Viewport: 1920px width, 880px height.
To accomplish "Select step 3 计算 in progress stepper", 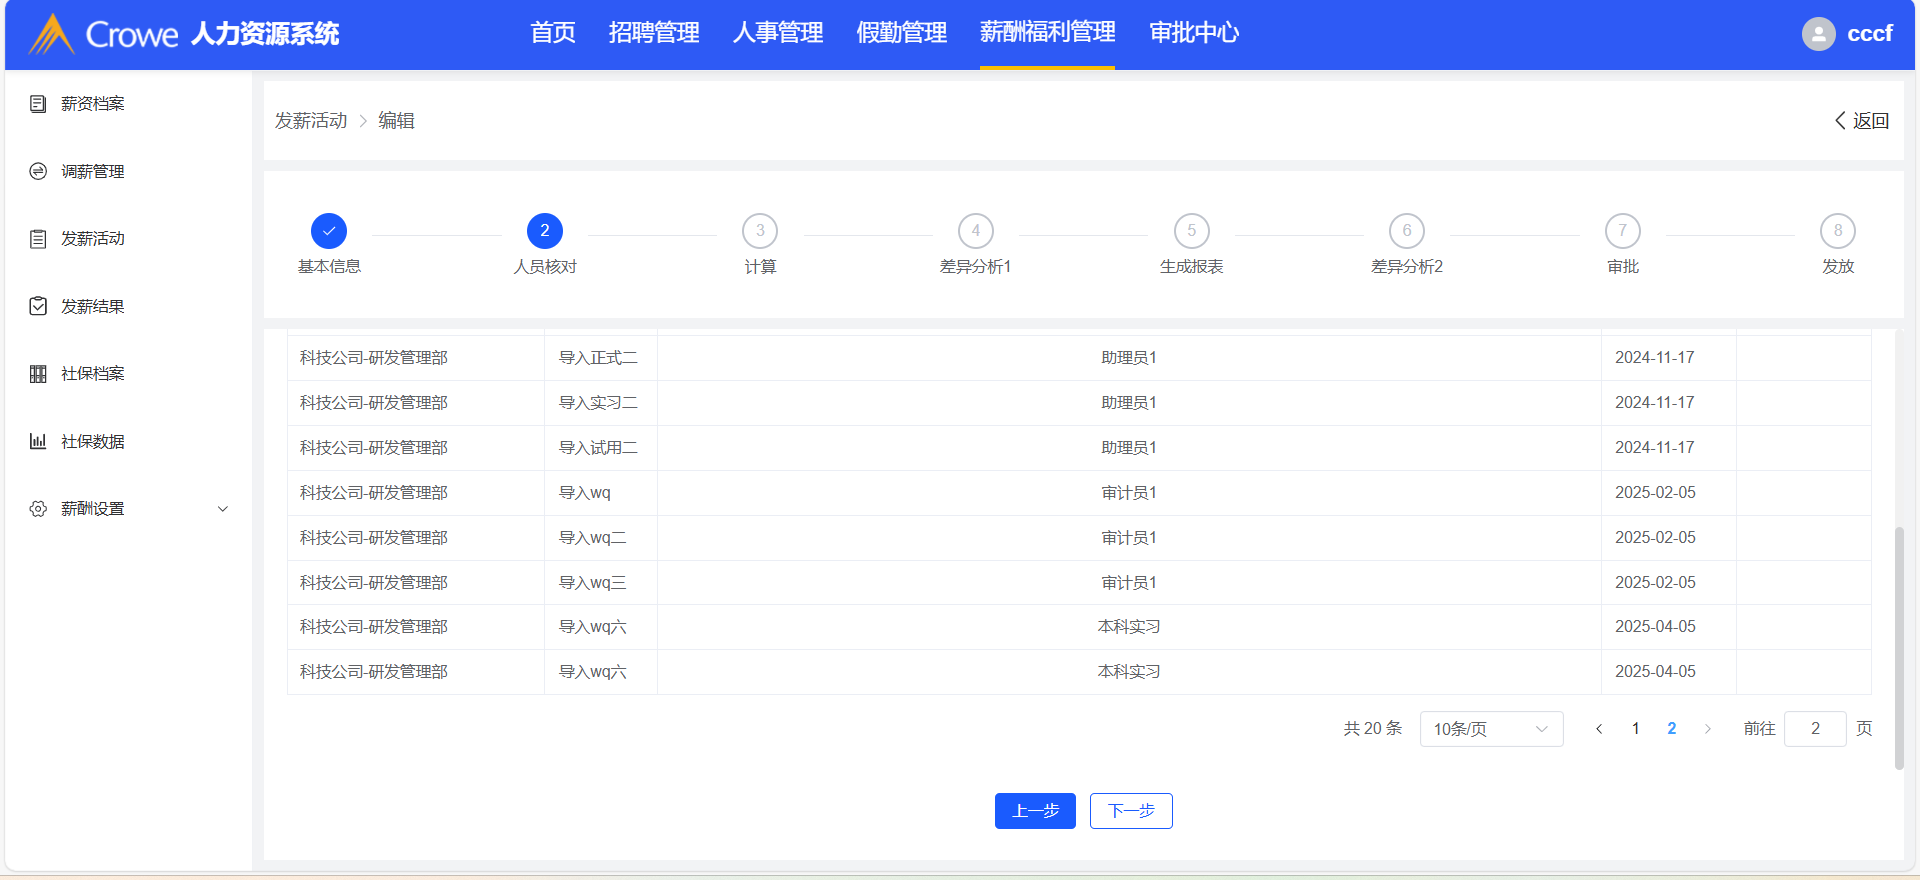I will point(760,231).
